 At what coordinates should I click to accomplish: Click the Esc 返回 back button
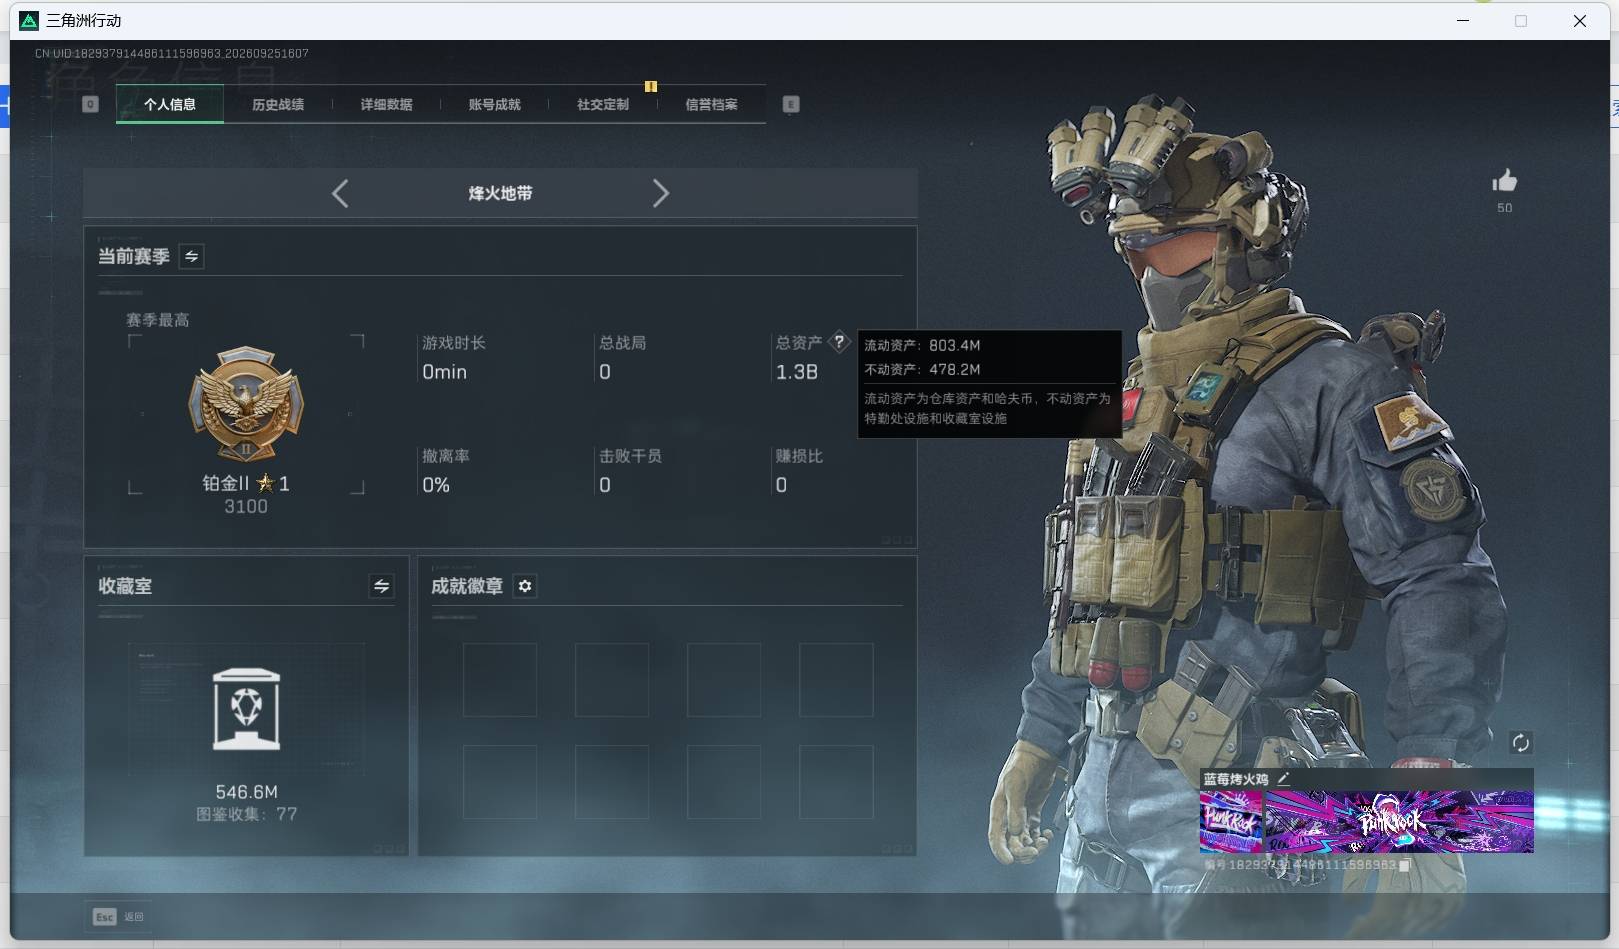point(118,917)
